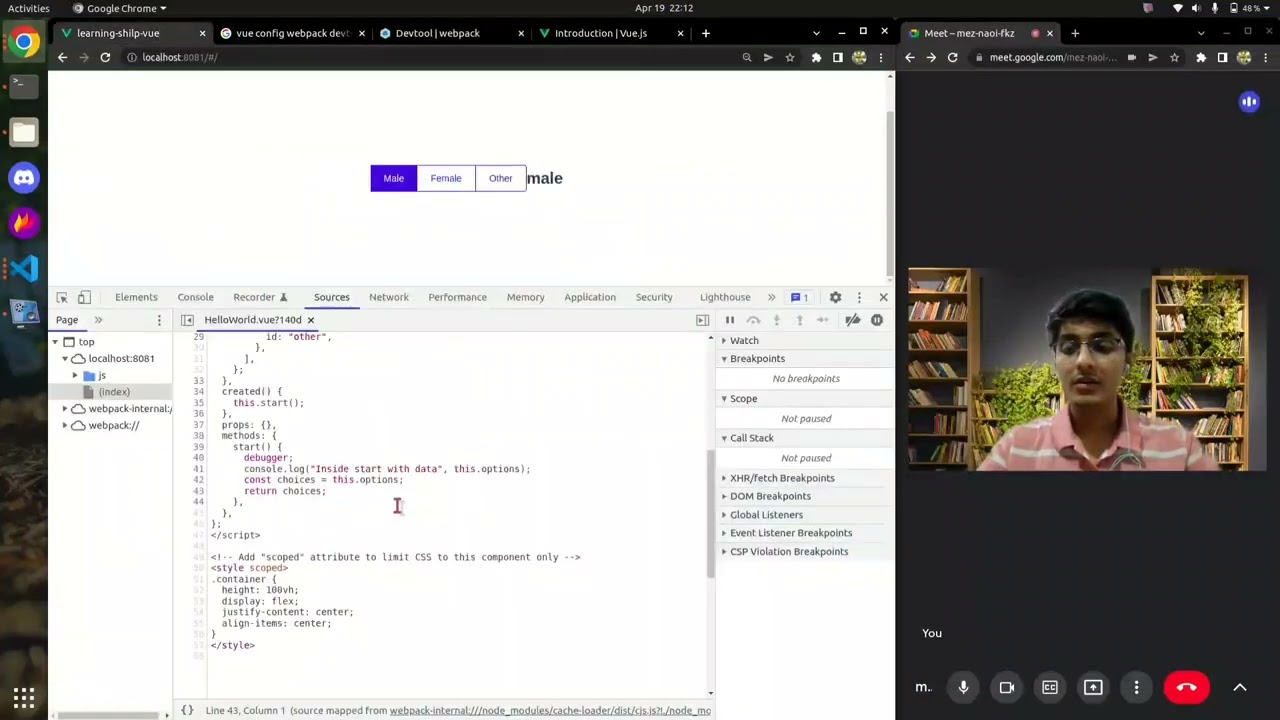Click the localhost:8081 address bar
Image resolution: width=1280 pixels, height=720 pixels.
point(430,57)
